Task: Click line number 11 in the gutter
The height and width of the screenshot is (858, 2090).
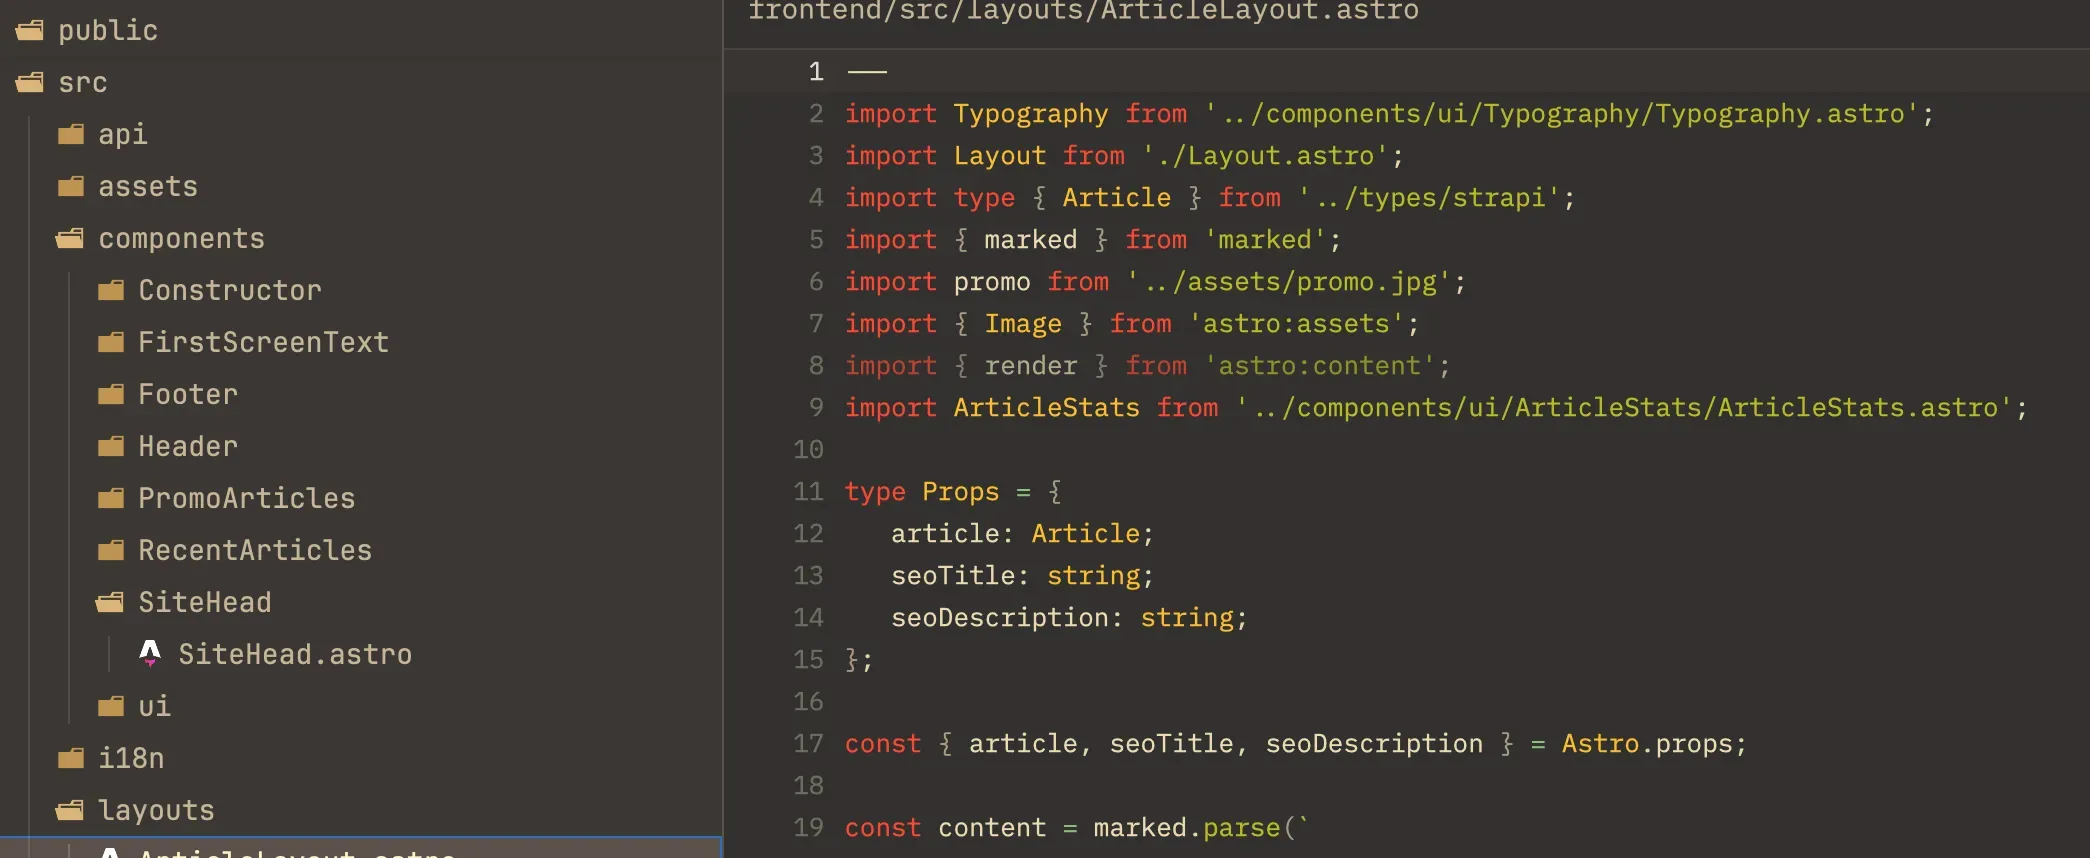Action: tap(808, 492)
